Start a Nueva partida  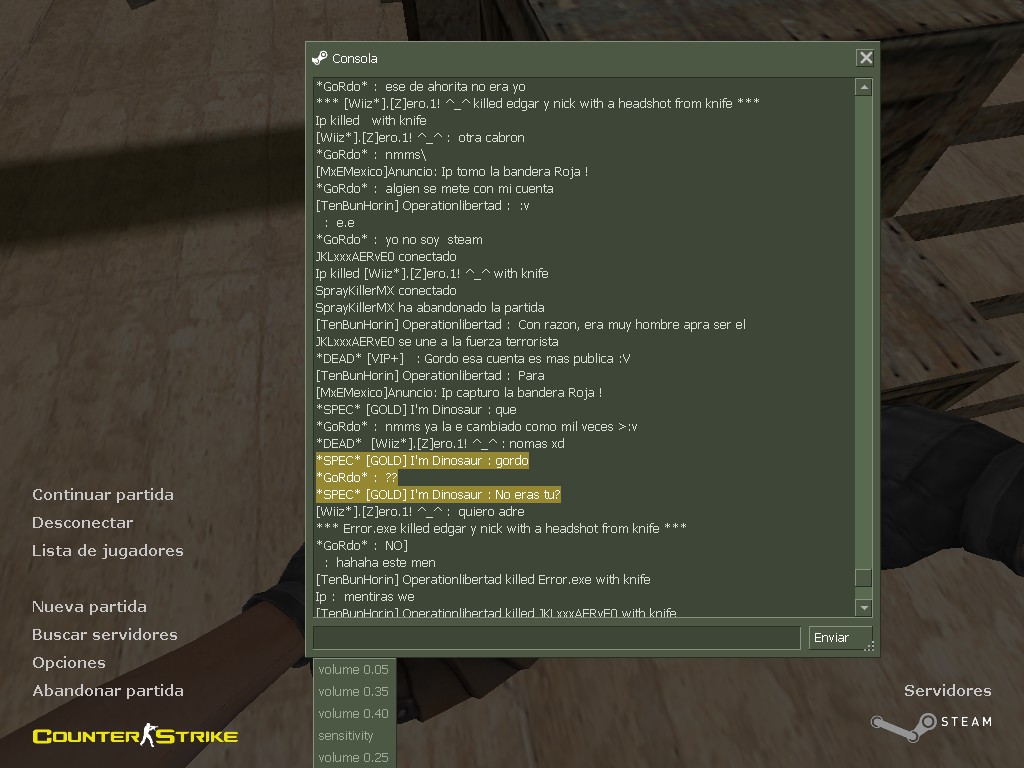click(89, 607)
